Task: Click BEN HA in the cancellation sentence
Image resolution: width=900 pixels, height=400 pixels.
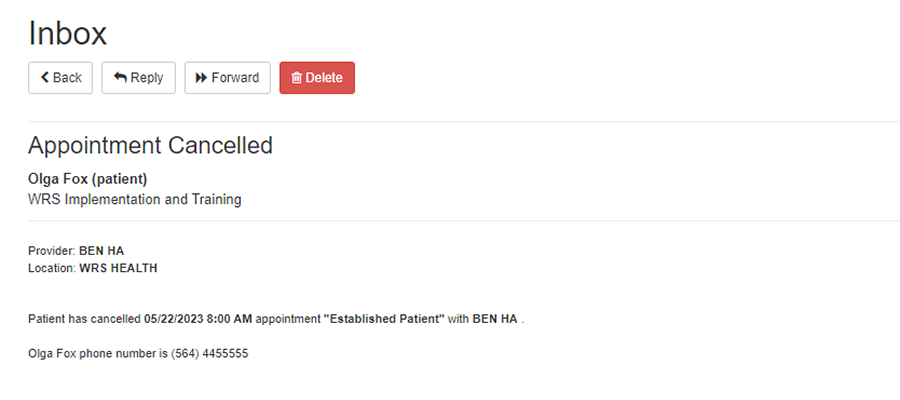Action: tap(495, 319)
